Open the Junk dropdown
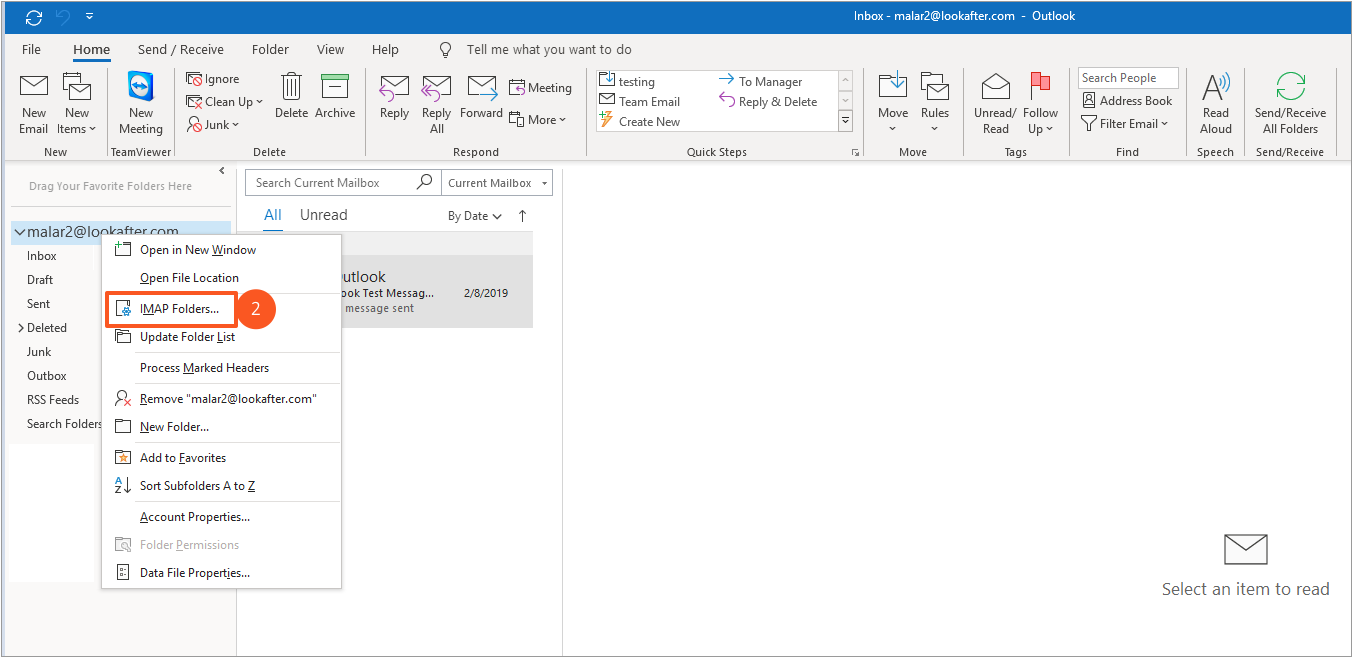The width and height of the screenshot is (1352, 657). pos(214,125)
